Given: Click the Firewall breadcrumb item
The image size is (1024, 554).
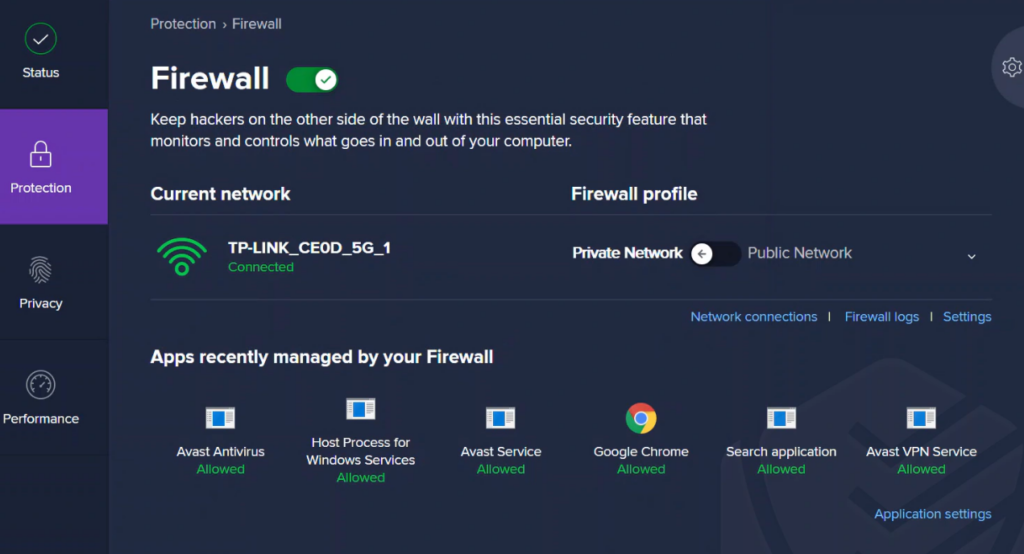Looking at the screenshot, I should click(x=257, y=24).
